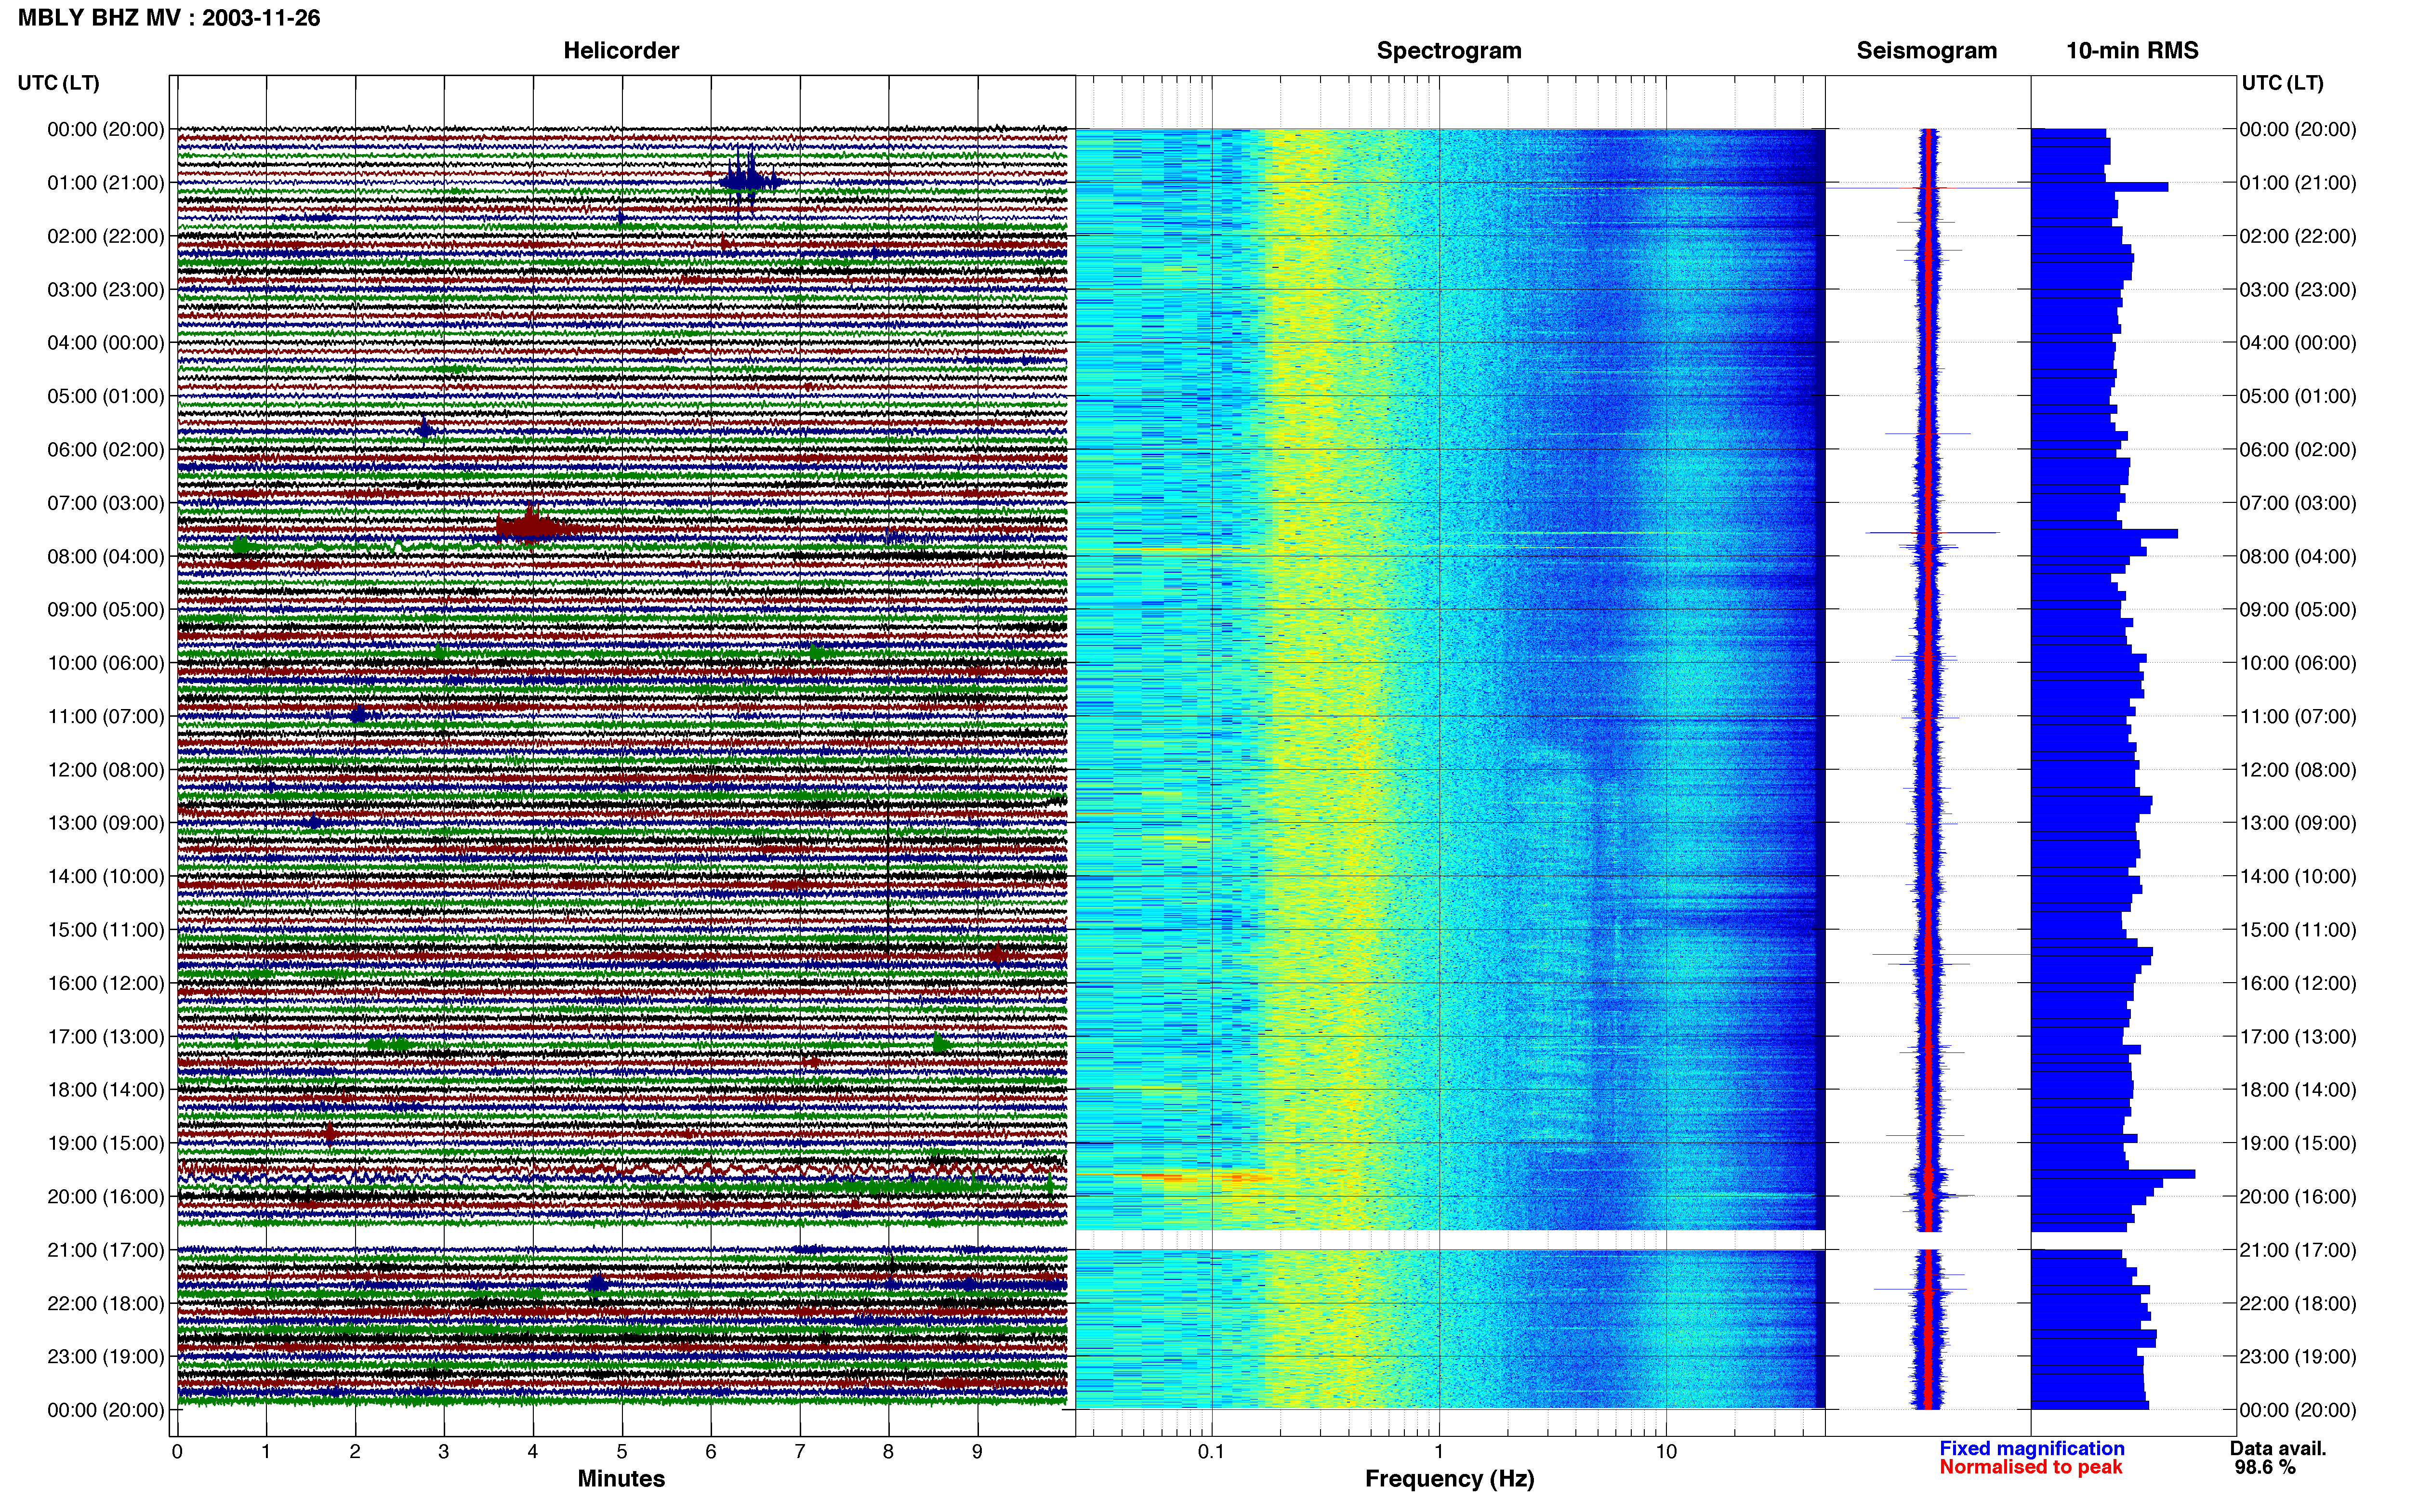Select the 'Frequency (Hz)' axis label
The height and width of the screenshot is (1512, 2418).
(x=1449, y=1479)
